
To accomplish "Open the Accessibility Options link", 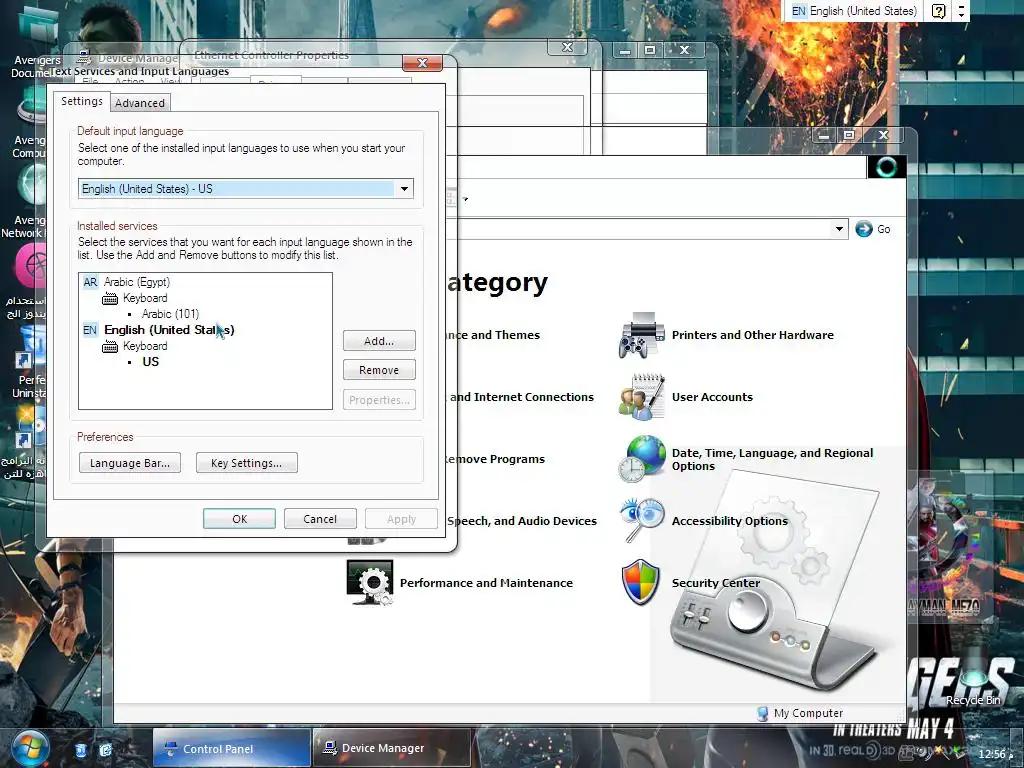I will point(729,520).
